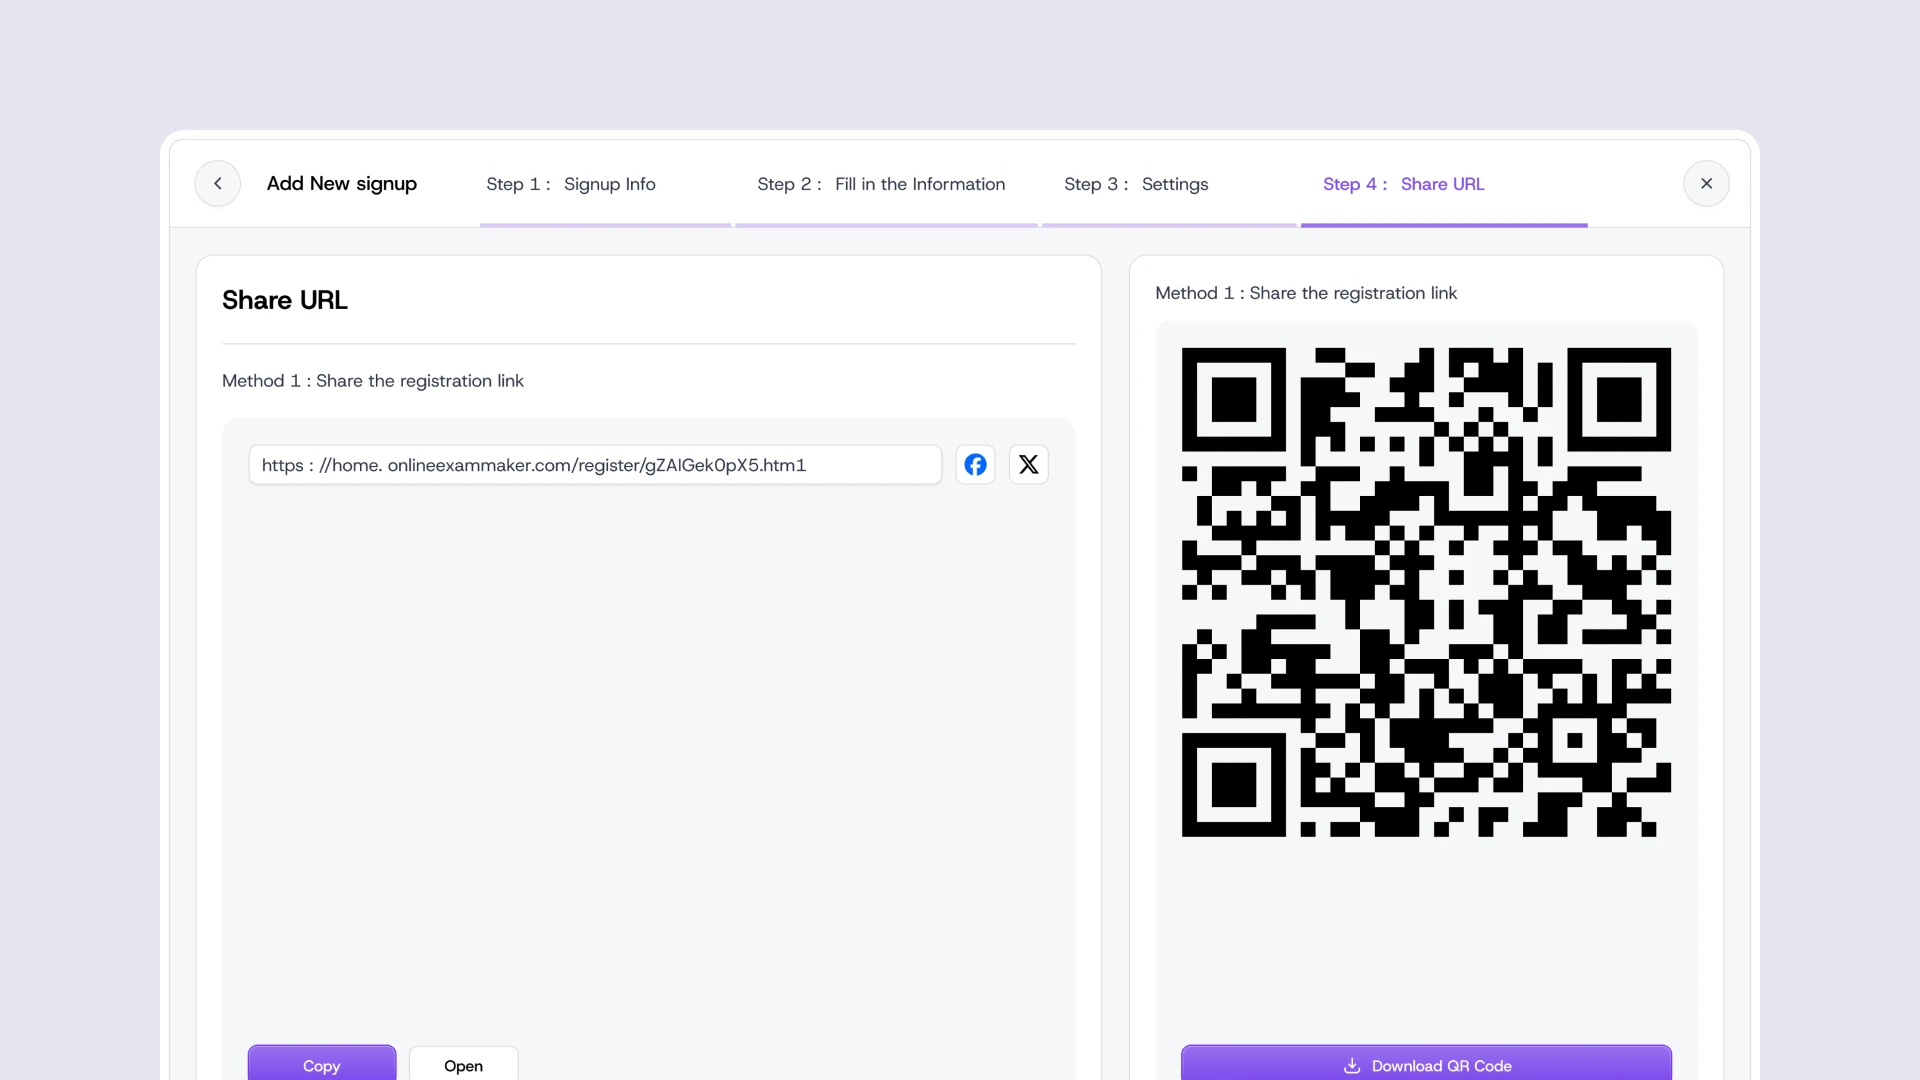
Task: Click the Add New signup title
Action: [342, 184]
